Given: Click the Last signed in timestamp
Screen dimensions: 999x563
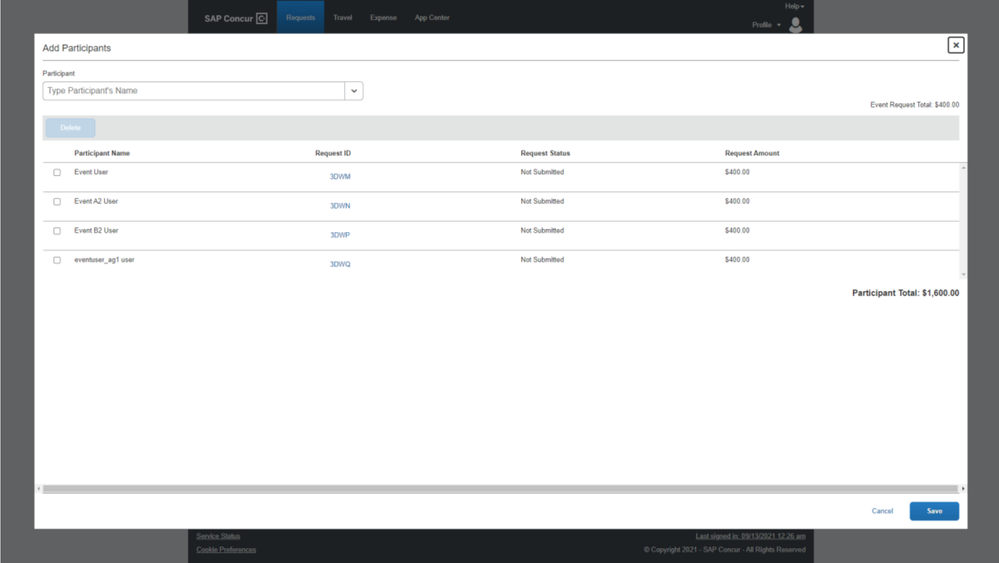Looking at the screenshot, I should 751,536.
